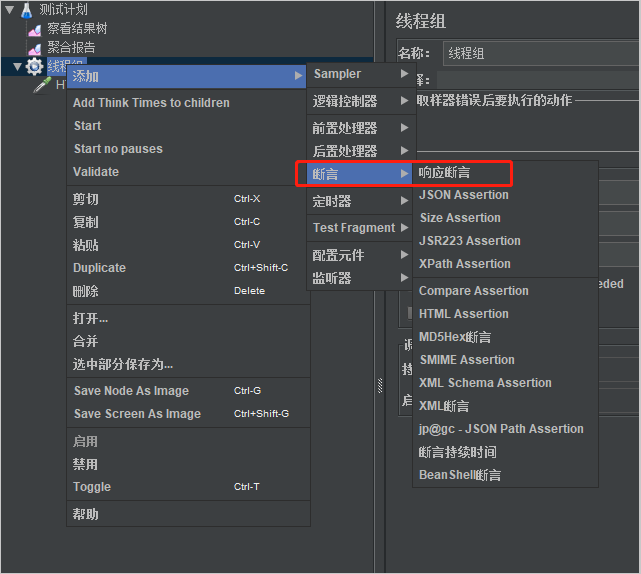Expand the 定时器 submenu
The width and height of the screenshot is (641, 574).
(x=361, y=201)
